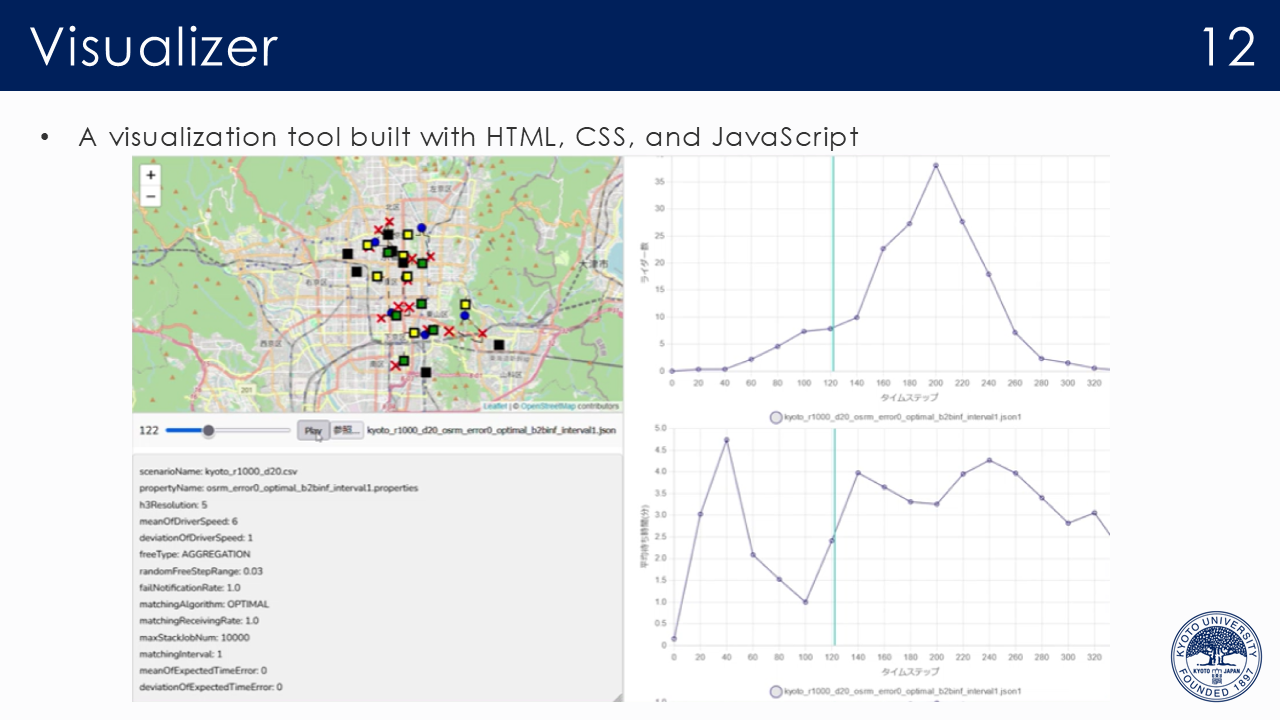Screen dimensions: 1280x720
Task: Toggle the legend entry of the bottom chart
Action: pyautogui.click(x=776, y=691)
